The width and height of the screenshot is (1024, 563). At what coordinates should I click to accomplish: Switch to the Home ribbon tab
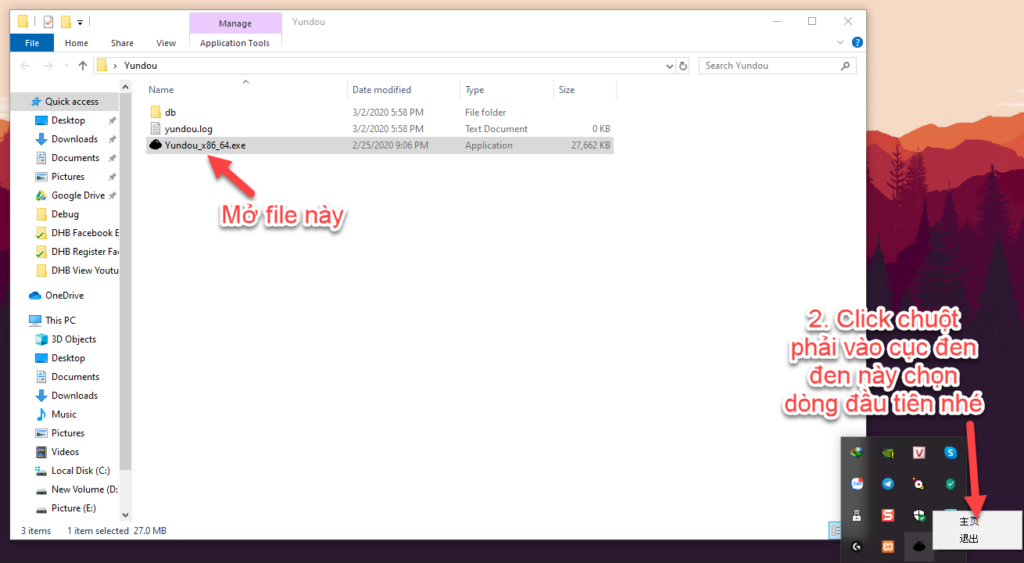(76, 42)
